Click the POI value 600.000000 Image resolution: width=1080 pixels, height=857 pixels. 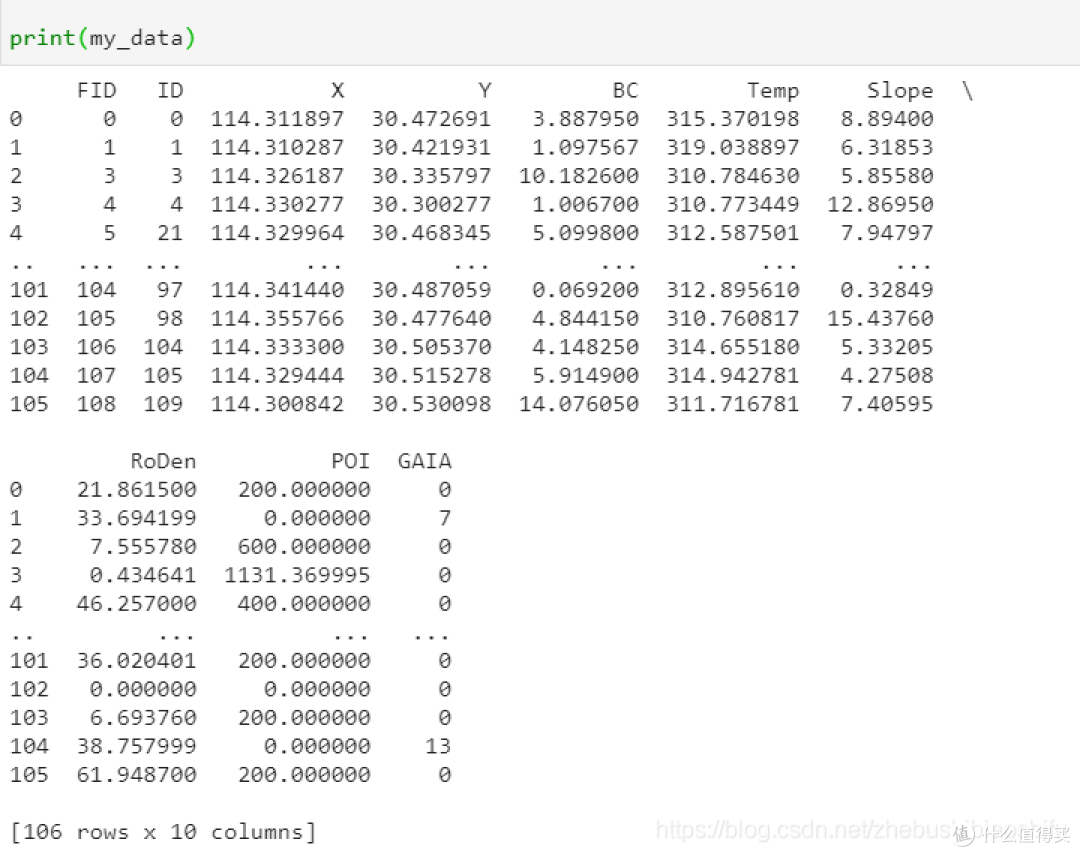click(x=304, y=547)
